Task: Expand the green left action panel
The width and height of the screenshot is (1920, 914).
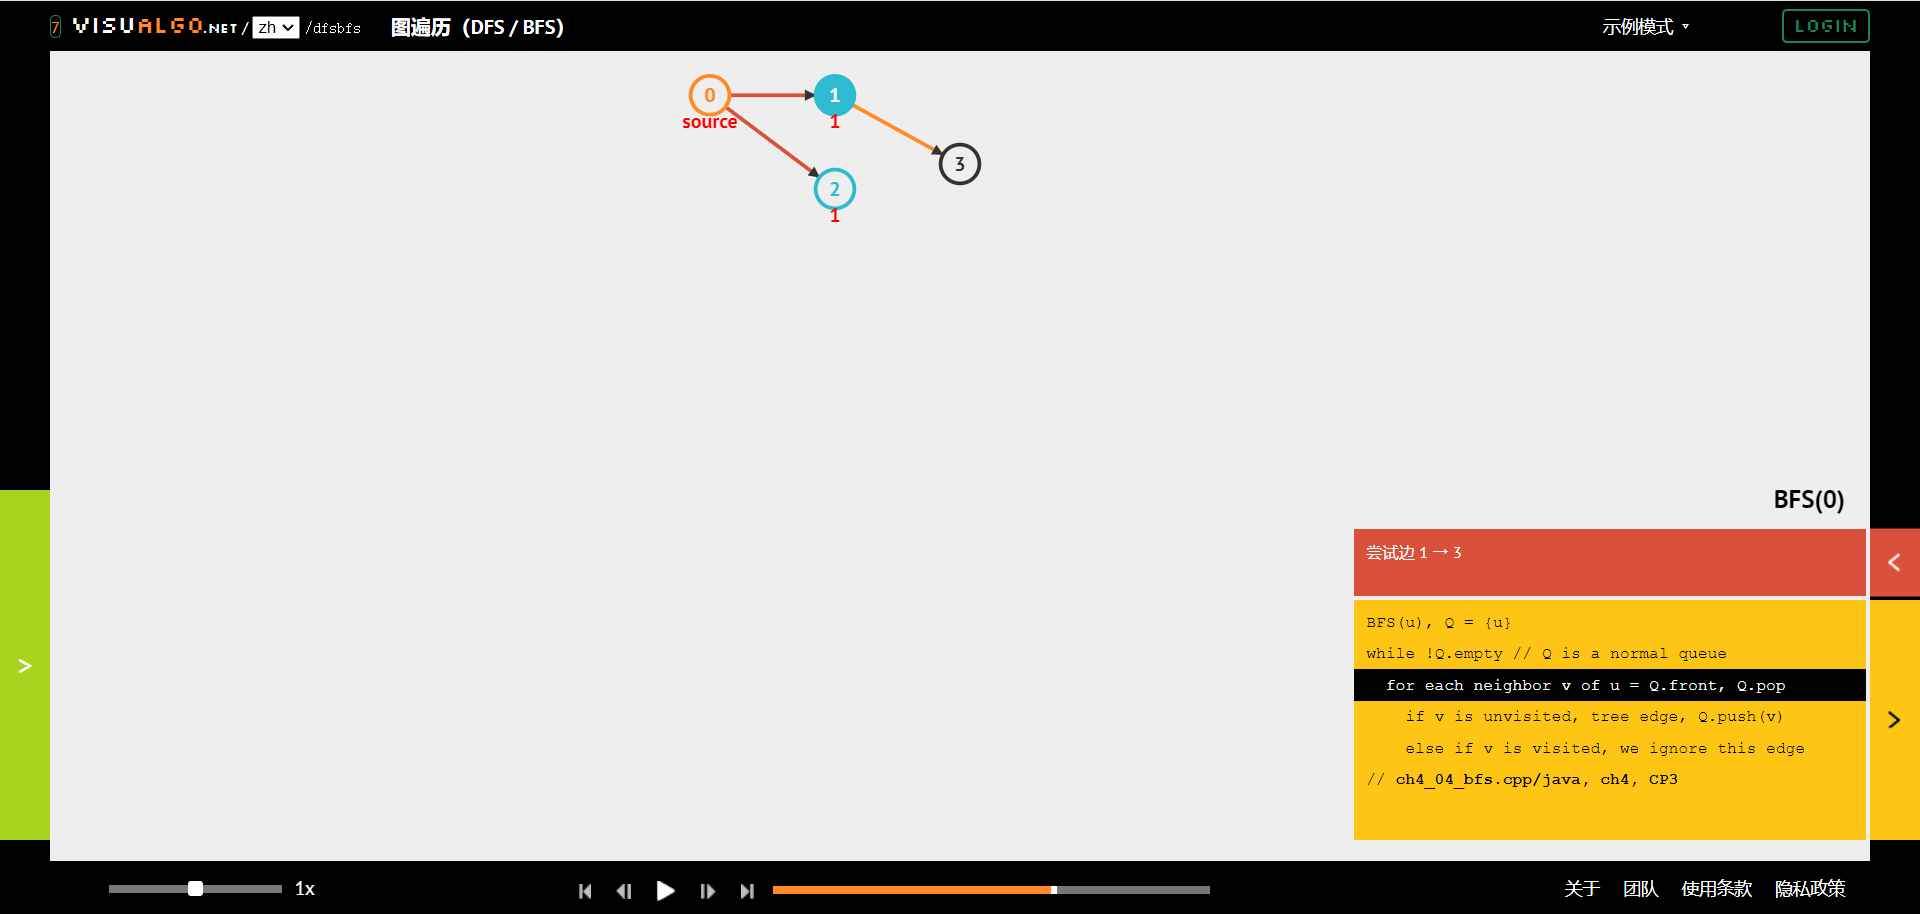Action: pos(25,665)
